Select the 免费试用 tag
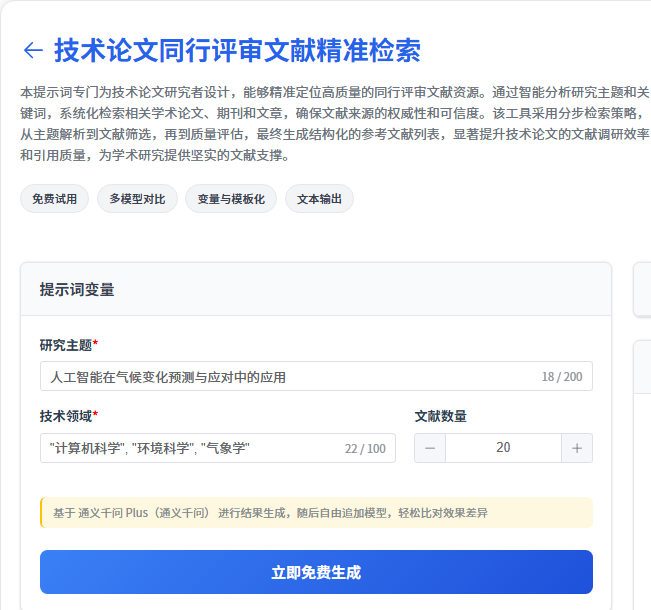Image resolution: width=651 pixels, height=610 pixels. 54,199
